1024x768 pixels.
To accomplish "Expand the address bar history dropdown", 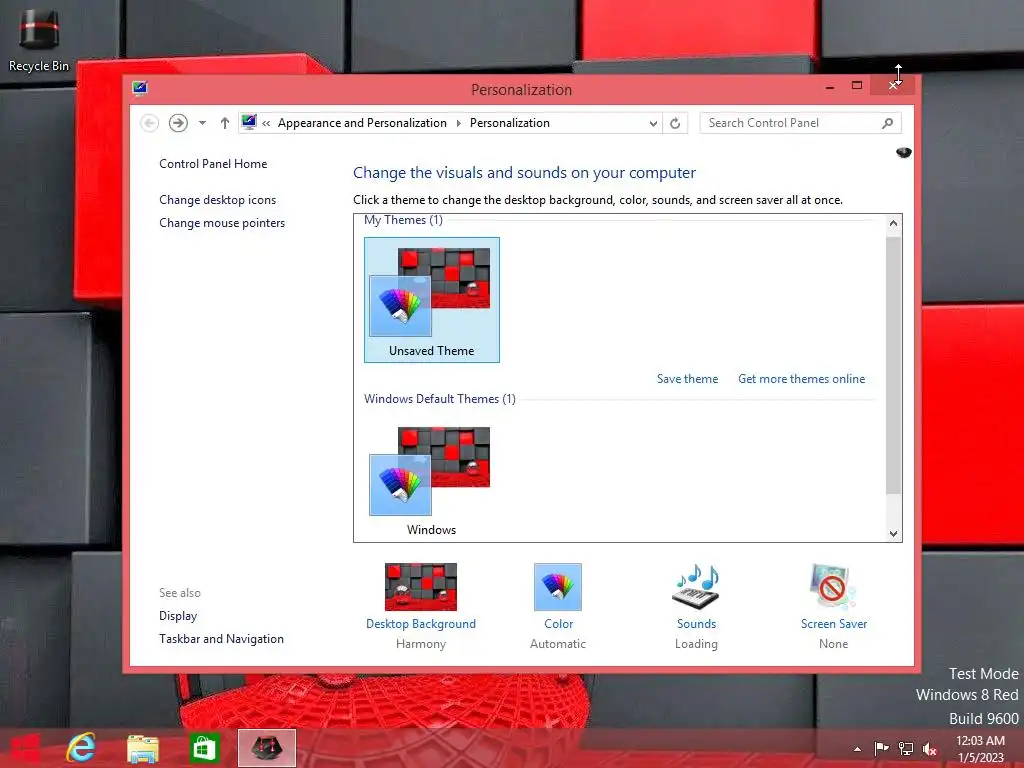I will tap(653, 123).
